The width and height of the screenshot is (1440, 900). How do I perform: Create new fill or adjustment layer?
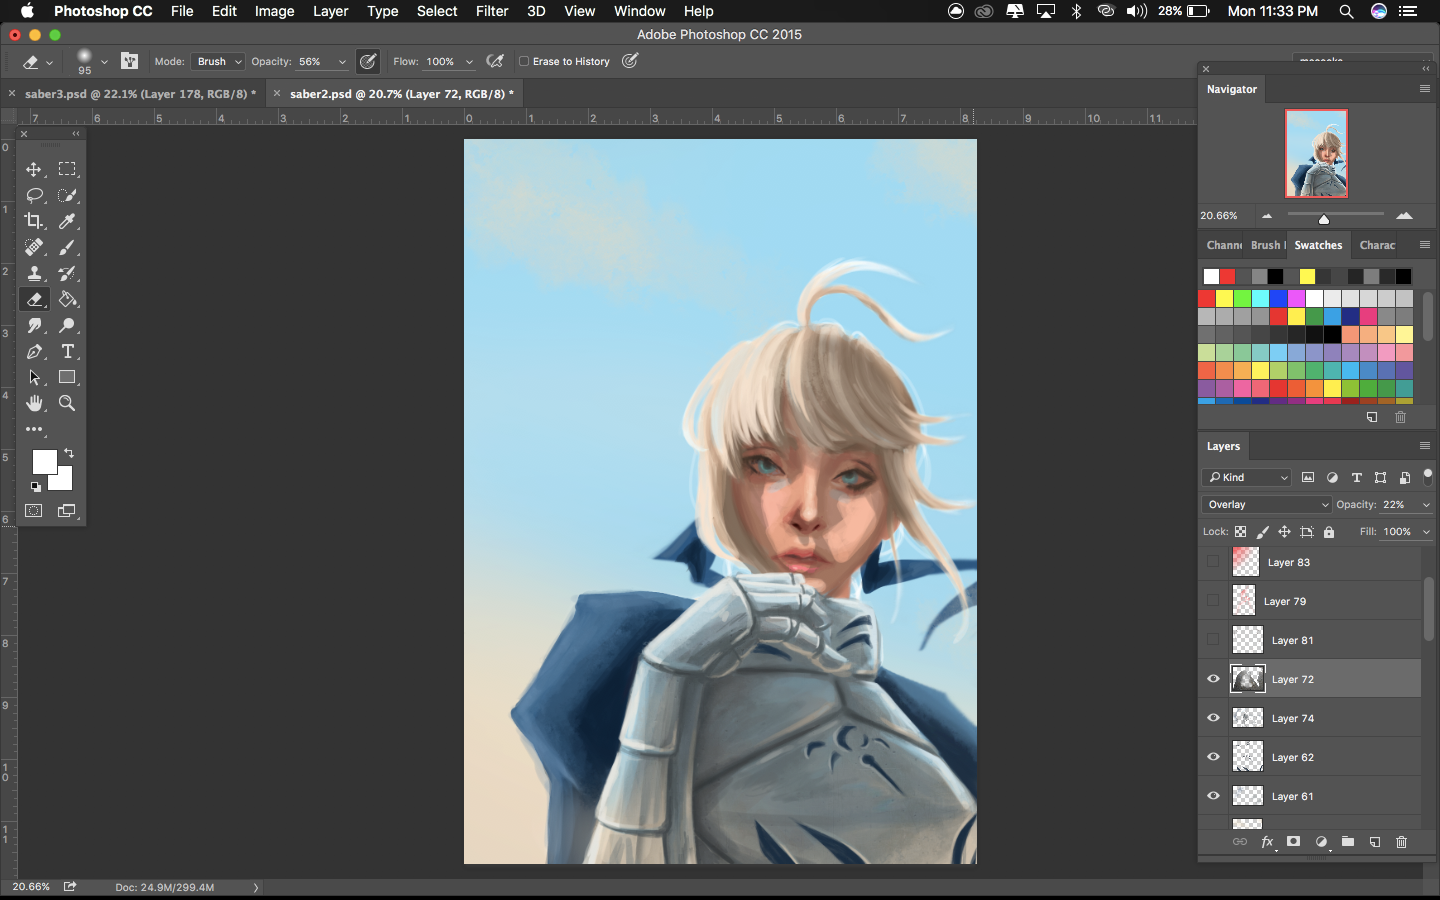tap(1321, 842)
